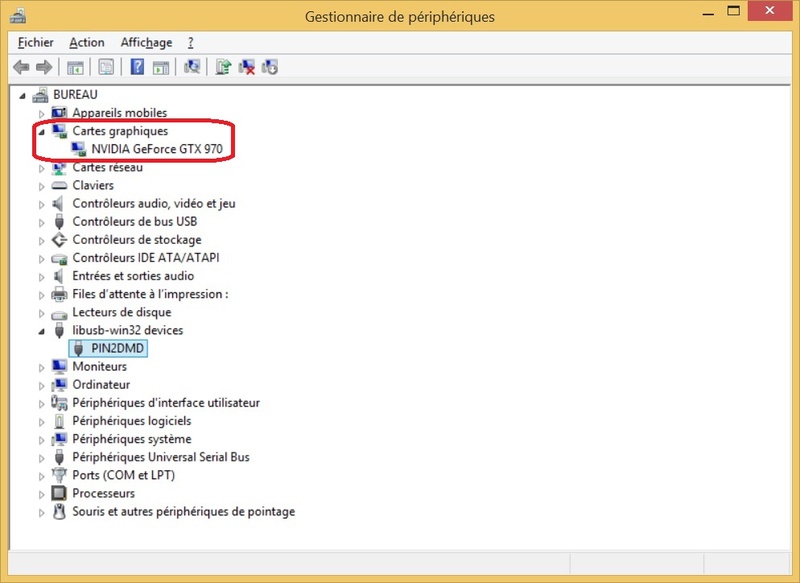Viewport: 800px width, 583px height.
Task: Expand Lecteurs de disque node
Action: point(41,313)
